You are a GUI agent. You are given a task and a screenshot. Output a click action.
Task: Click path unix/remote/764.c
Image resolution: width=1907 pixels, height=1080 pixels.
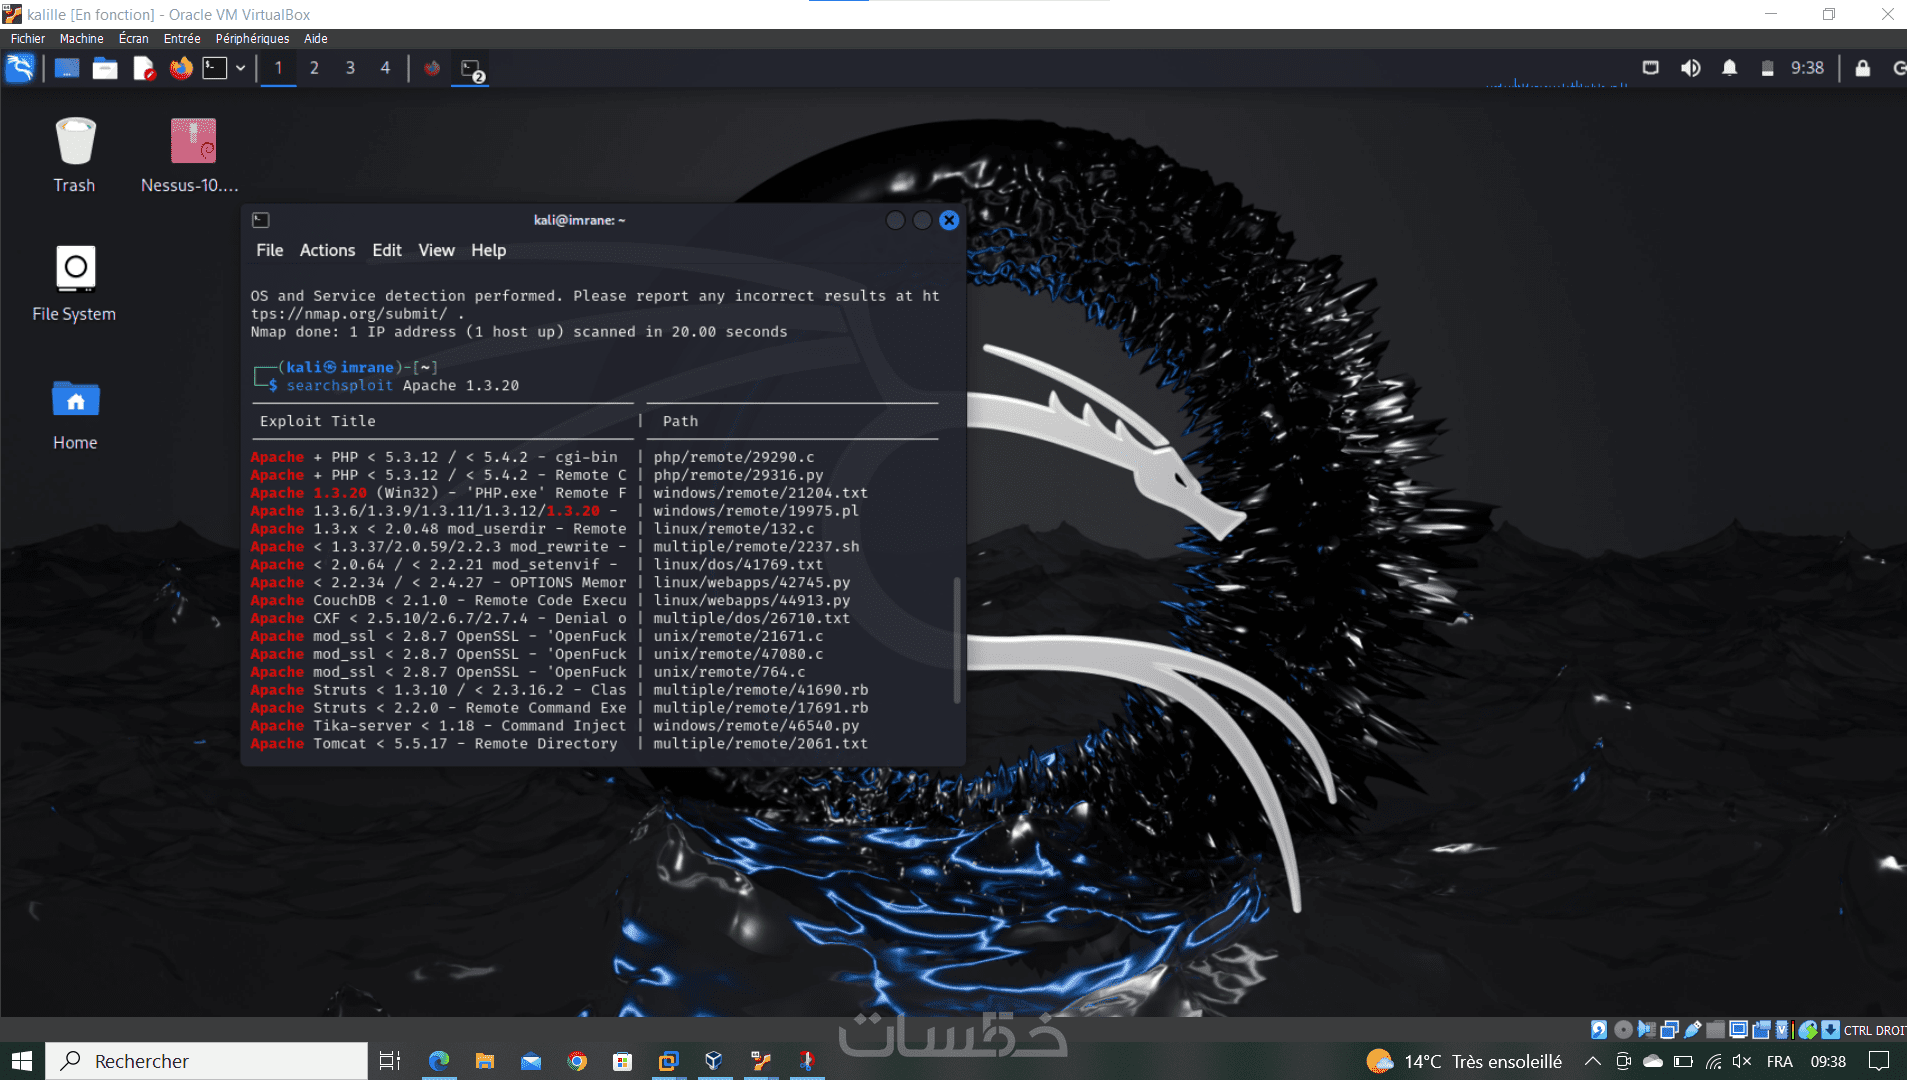tap(729, 672)
